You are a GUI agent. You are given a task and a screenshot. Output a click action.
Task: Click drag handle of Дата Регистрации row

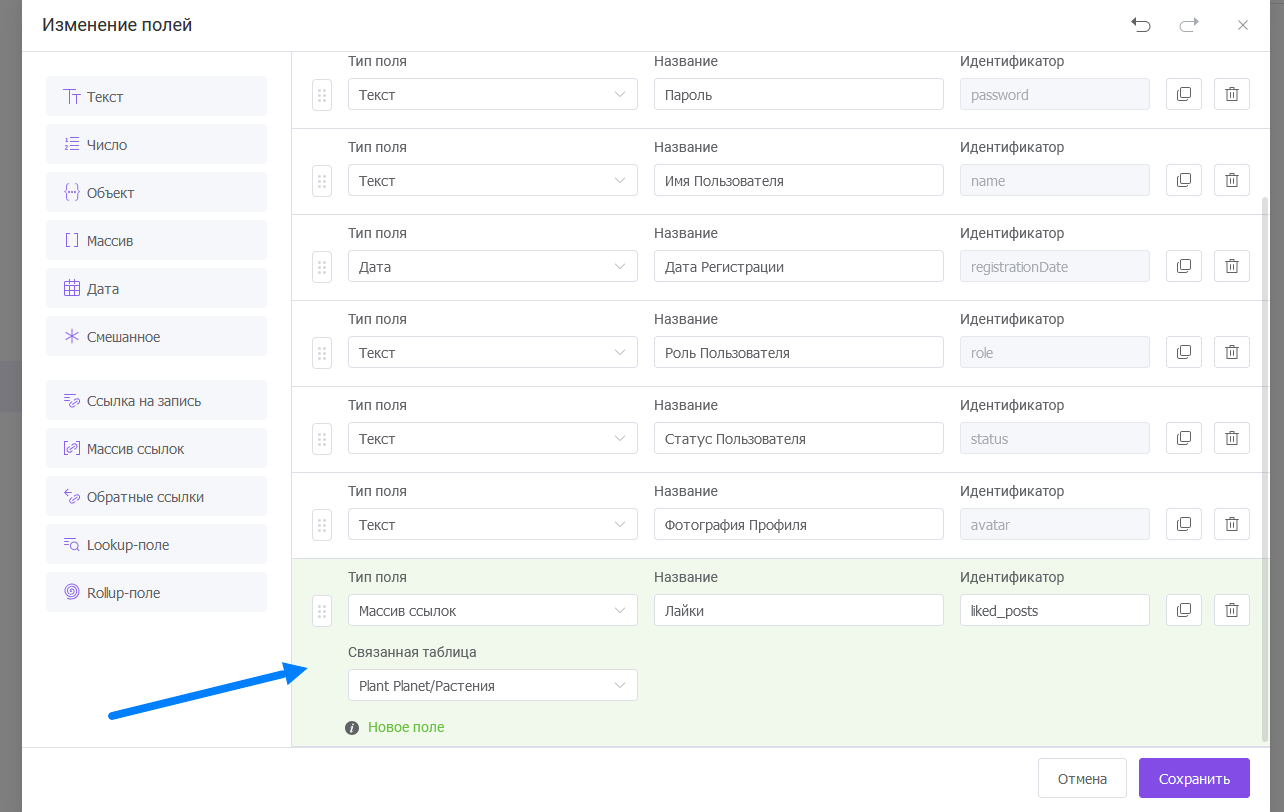point(322,267)
